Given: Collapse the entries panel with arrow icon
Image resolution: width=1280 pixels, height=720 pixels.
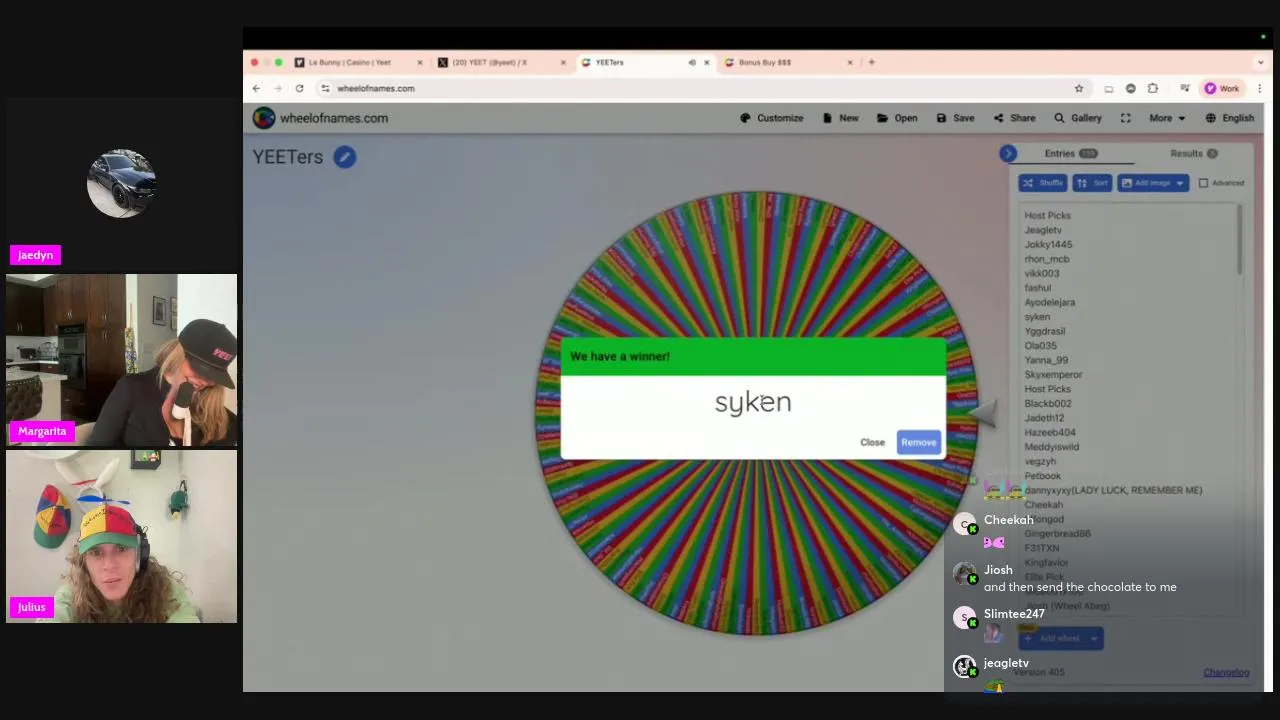Looking at the screenshot, I should click(x=1008, y=153).
